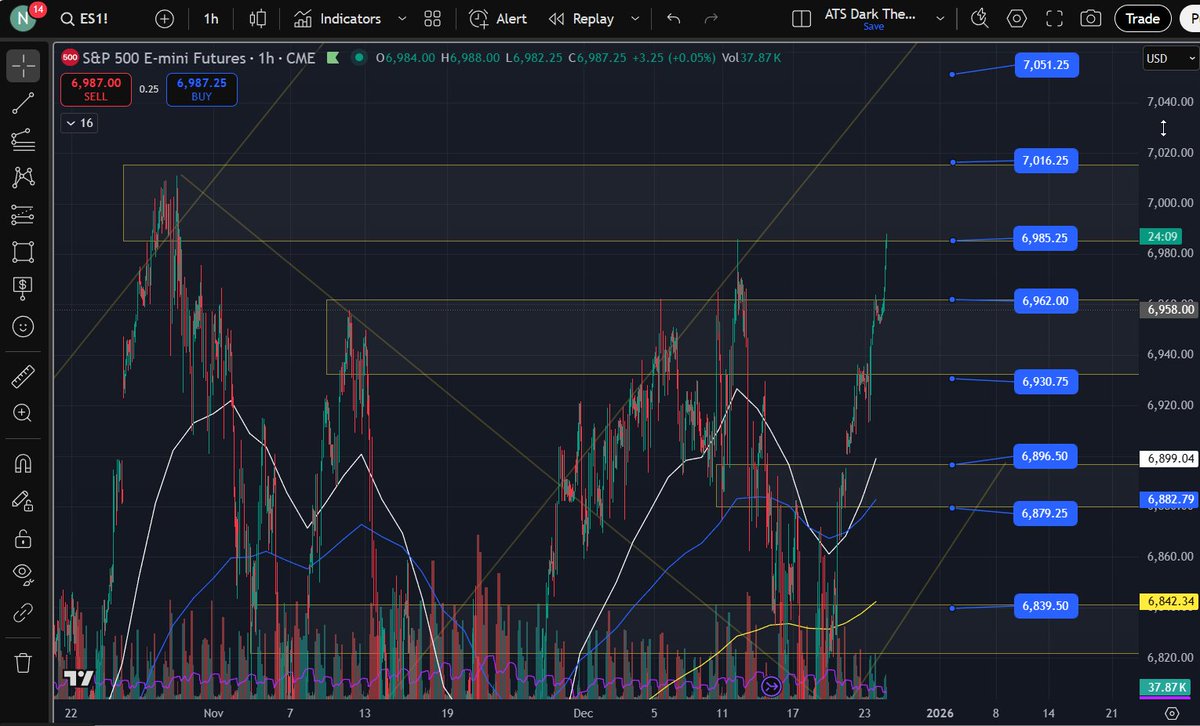Open the chart patterns tool
The image size is (1200, 726).
coord(24,177)
